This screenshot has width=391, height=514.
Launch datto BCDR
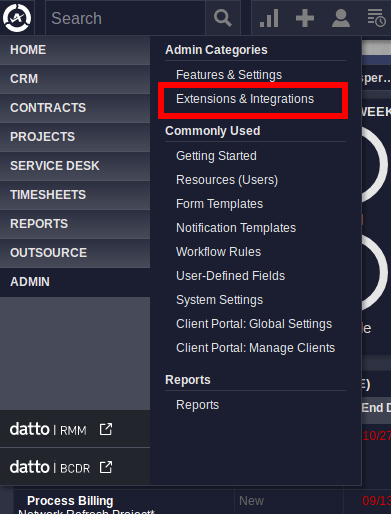tap(75, 467)
